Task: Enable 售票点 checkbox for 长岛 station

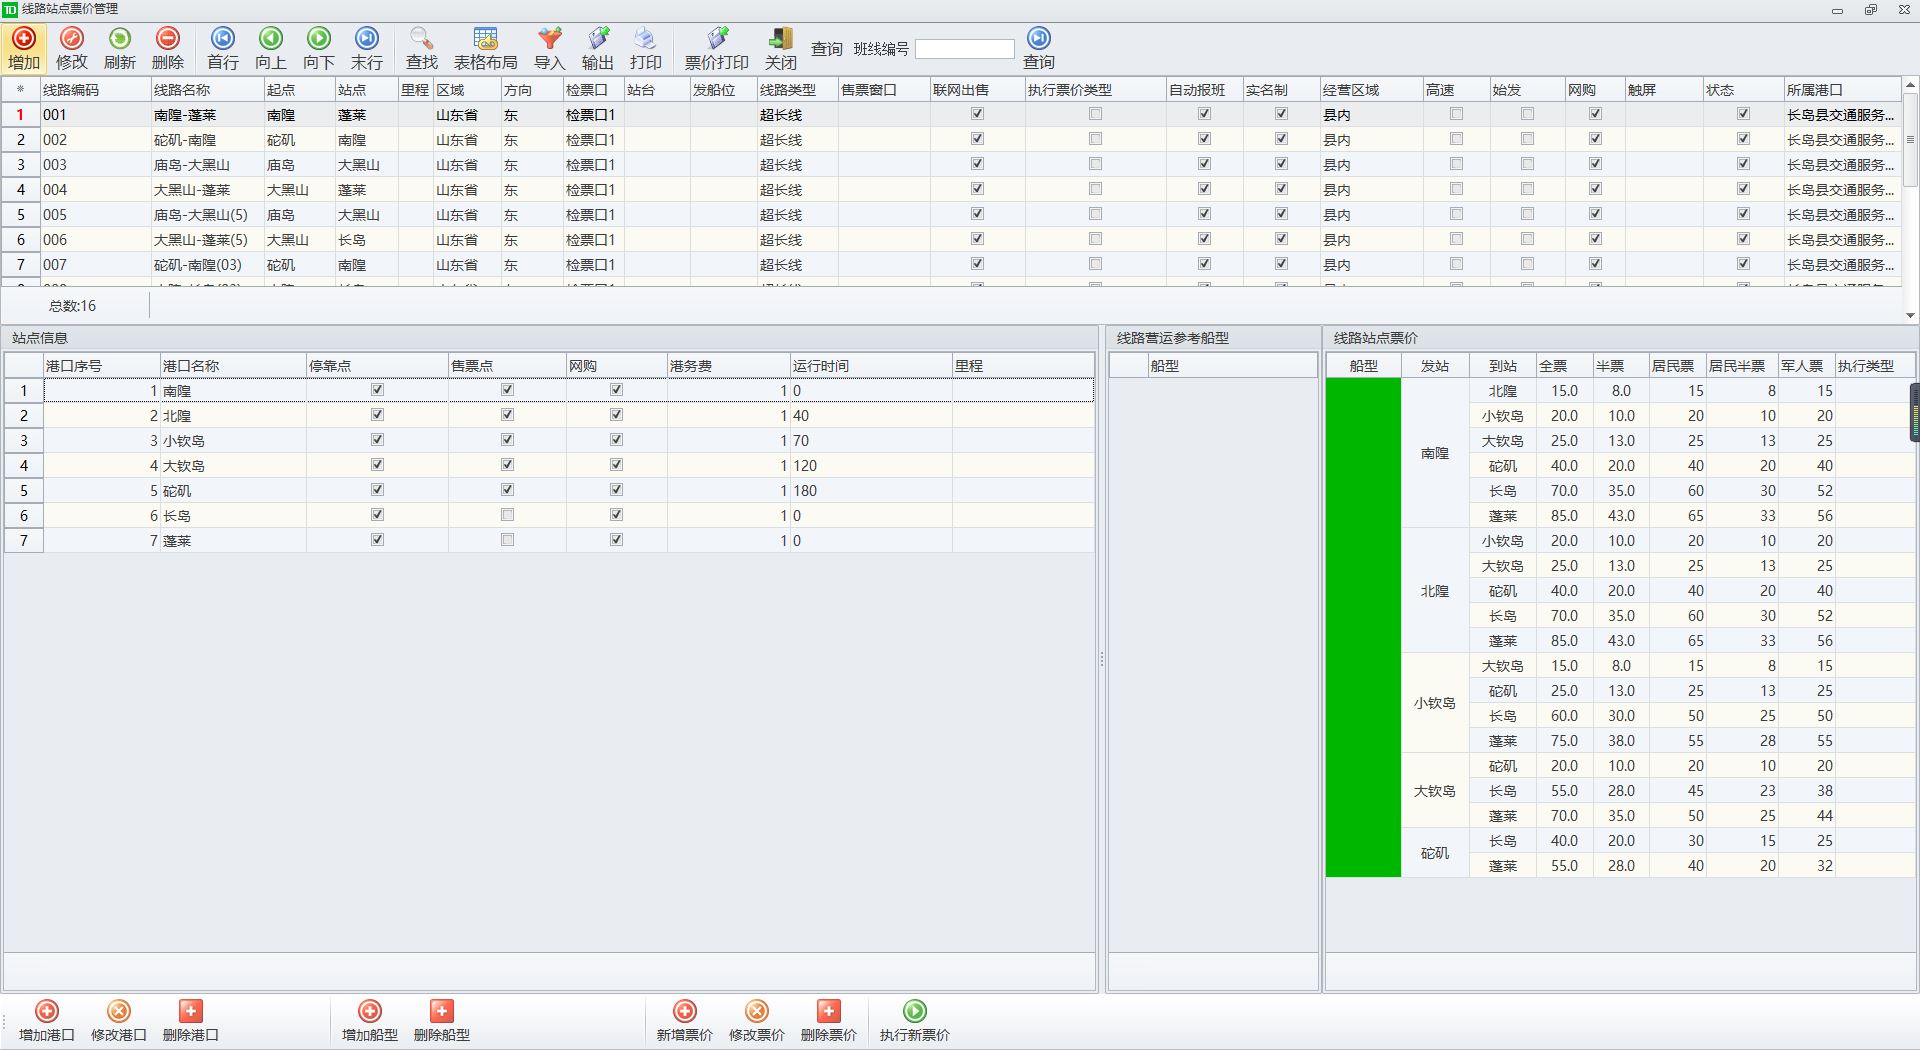Action: click(x=507, y=515)
